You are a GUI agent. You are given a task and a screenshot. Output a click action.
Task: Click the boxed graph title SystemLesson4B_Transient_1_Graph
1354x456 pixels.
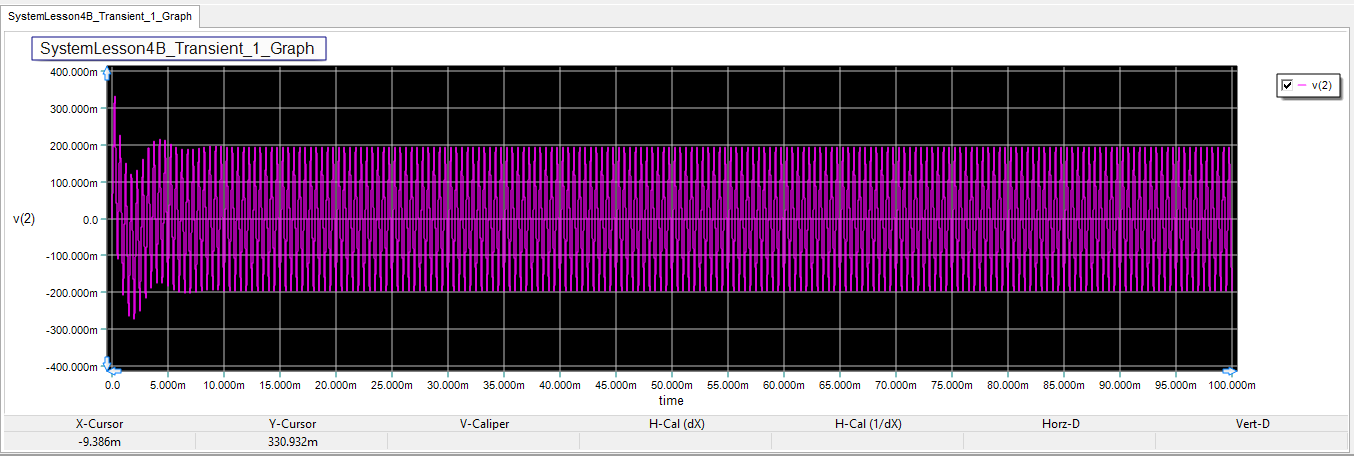point(177,48)
